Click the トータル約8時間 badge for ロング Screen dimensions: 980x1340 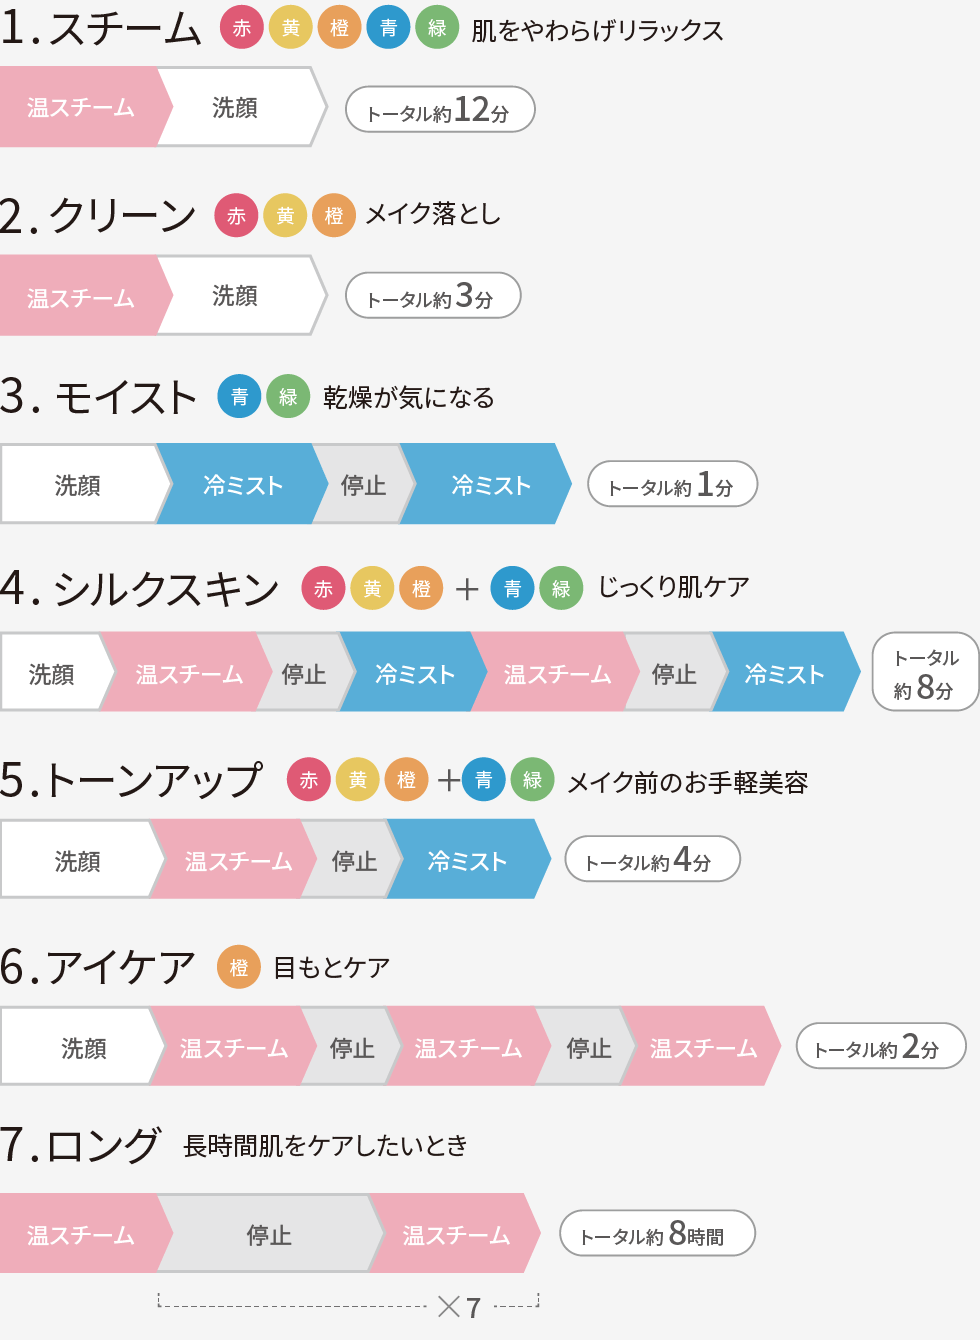click(657, 1234)
